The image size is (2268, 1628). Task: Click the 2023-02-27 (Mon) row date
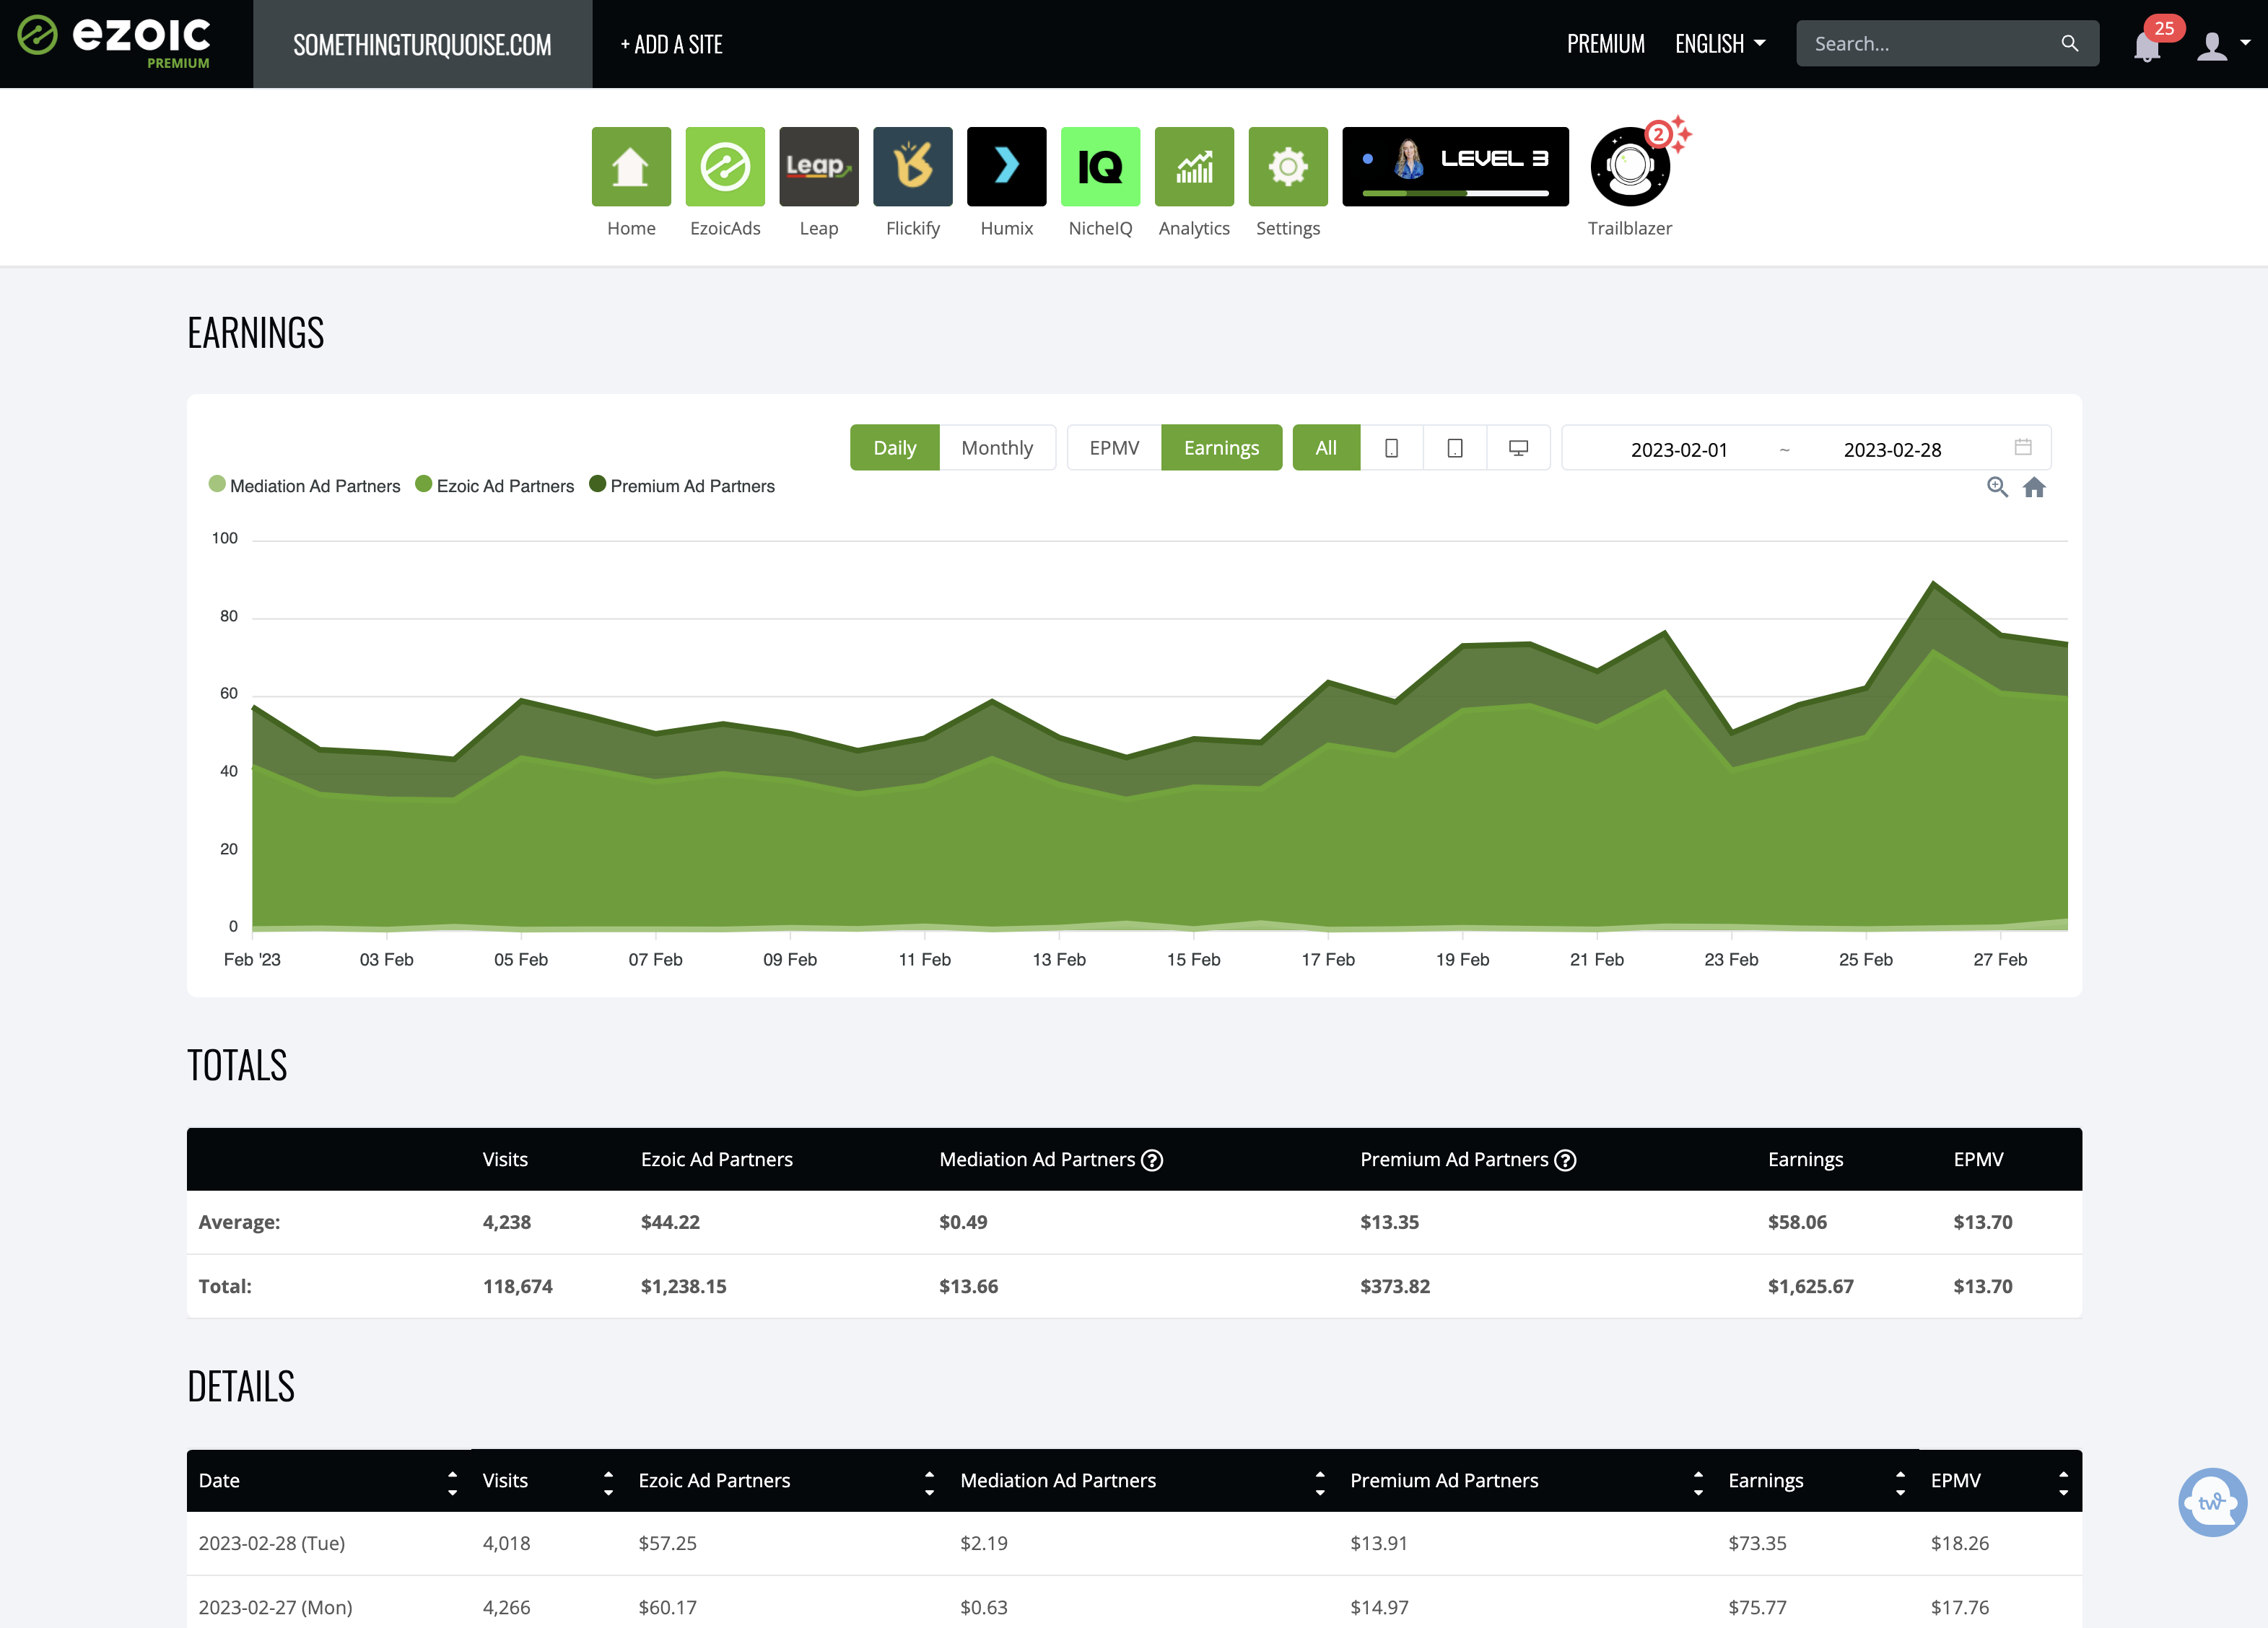275,1607
